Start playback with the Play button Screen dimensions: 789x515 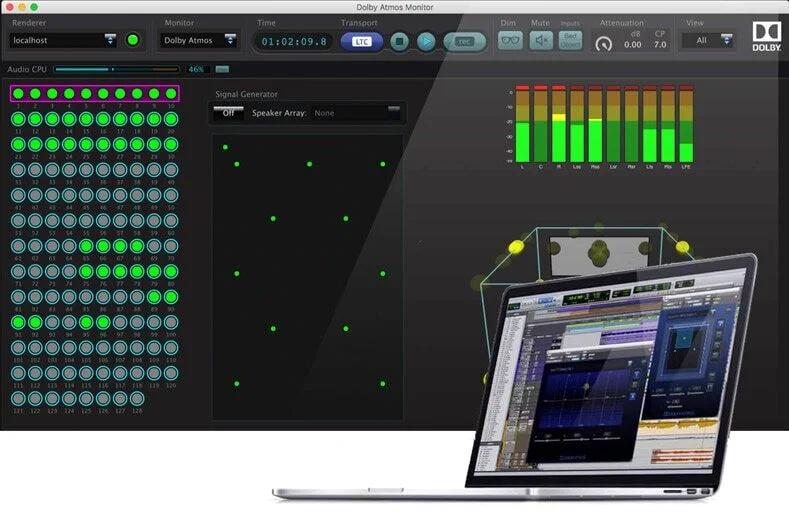point(426,41)
